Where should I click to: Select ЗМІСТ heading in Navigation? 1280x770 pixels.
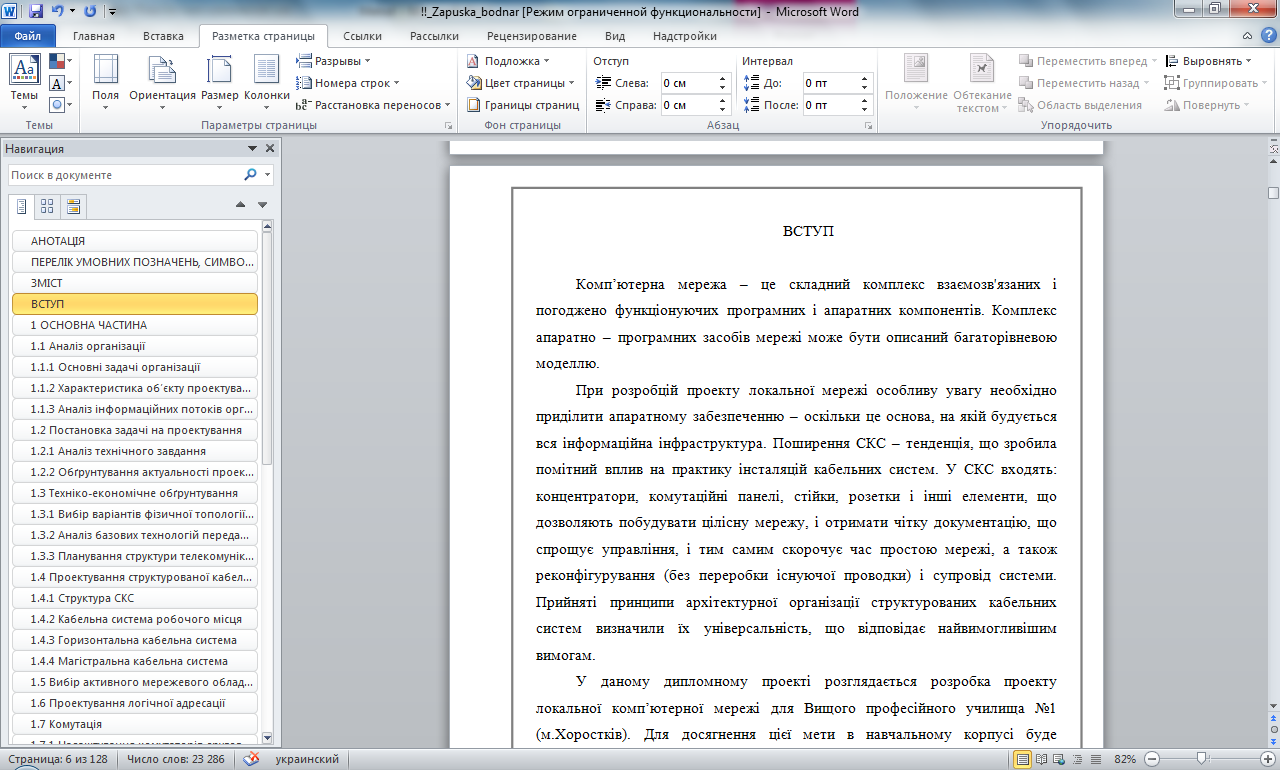tap(135, 283)
